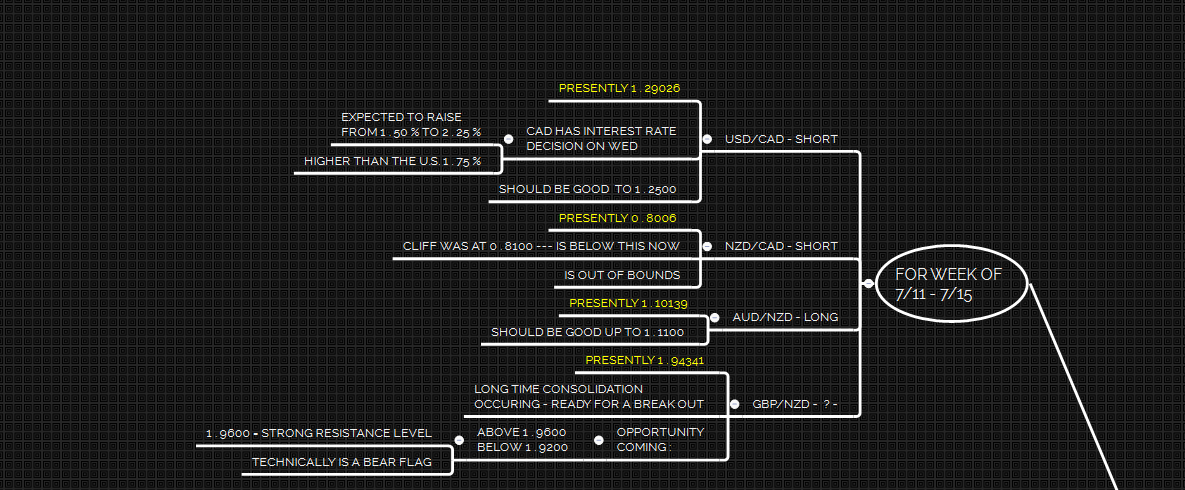The width and height of the screenshot is (1185, 490).
Task: Select the PRESENTLY 1.10139 yellow node
Action: [x=628, y=303]
